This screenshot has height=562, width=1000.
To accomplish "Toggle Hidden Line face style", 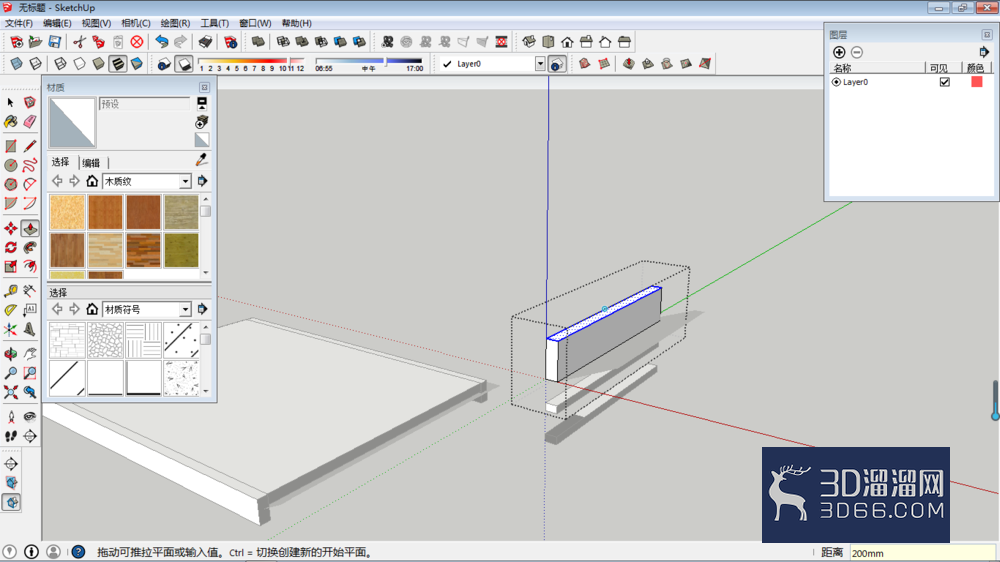I will (x=79, y=64).
